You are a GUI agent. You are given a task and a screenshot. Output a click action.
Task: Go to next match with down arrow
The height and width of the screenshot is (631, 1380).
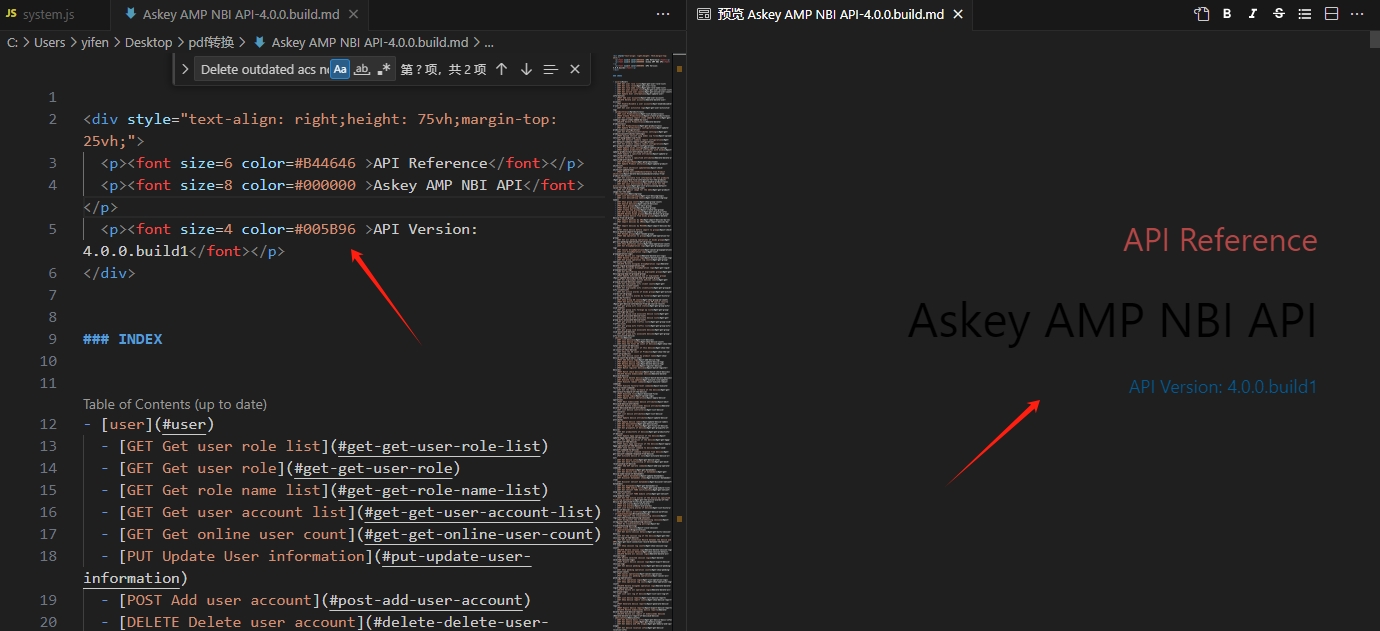click(x=526, y=69)
